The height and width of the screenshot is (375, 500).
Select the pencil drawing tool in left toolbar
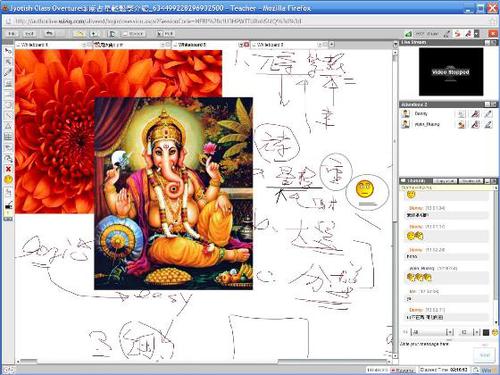click(8, 72)
